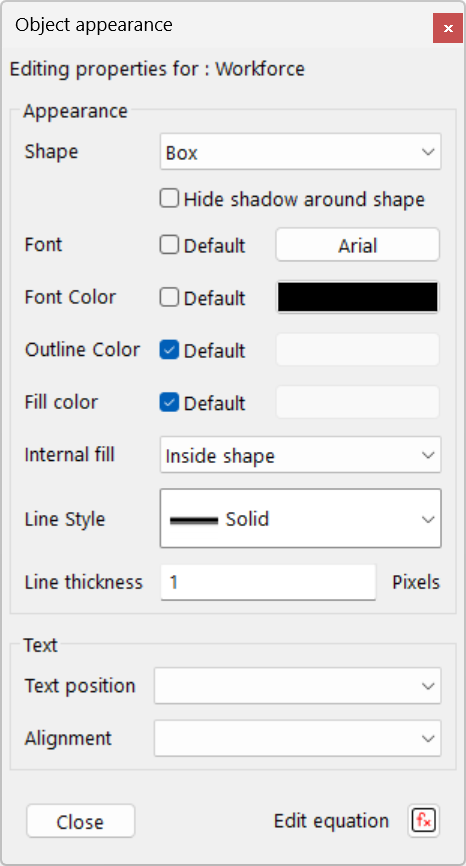Open the Shape dropdown showing Box
The image size is (466, 866).
(x=300, y=151)
